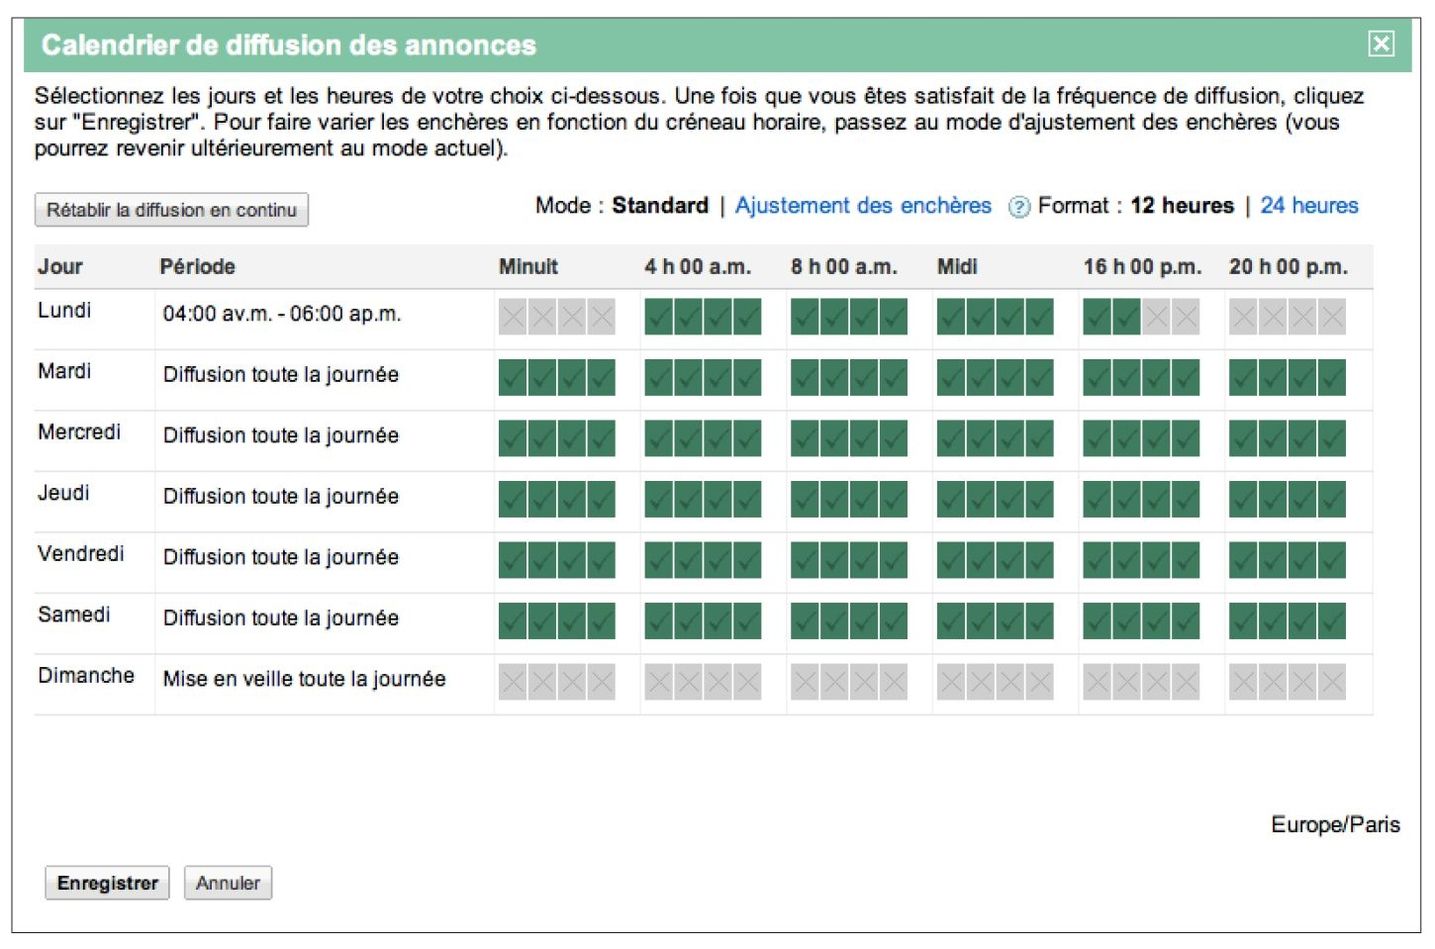Switch time format to 24 heures

(1309, 206)
